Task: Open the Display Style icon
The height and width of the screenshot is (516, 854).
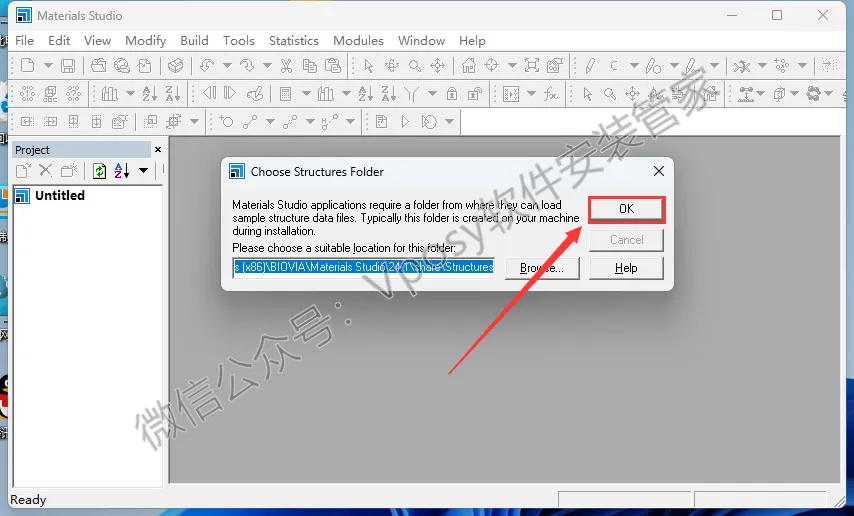Action: click(x=555, y=66)
